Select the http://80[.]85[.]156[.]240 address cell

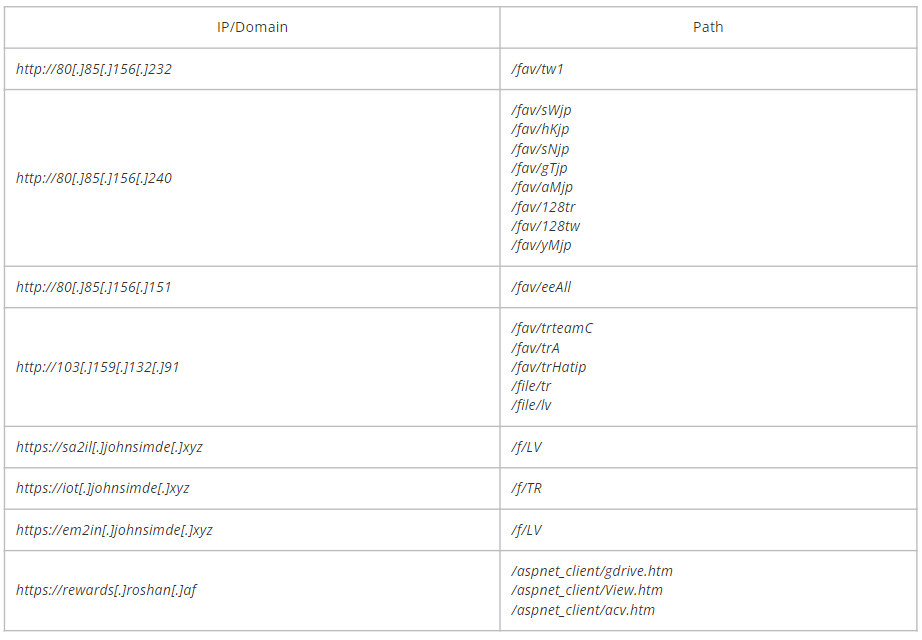pyautogui.click(x=94, y=178)
